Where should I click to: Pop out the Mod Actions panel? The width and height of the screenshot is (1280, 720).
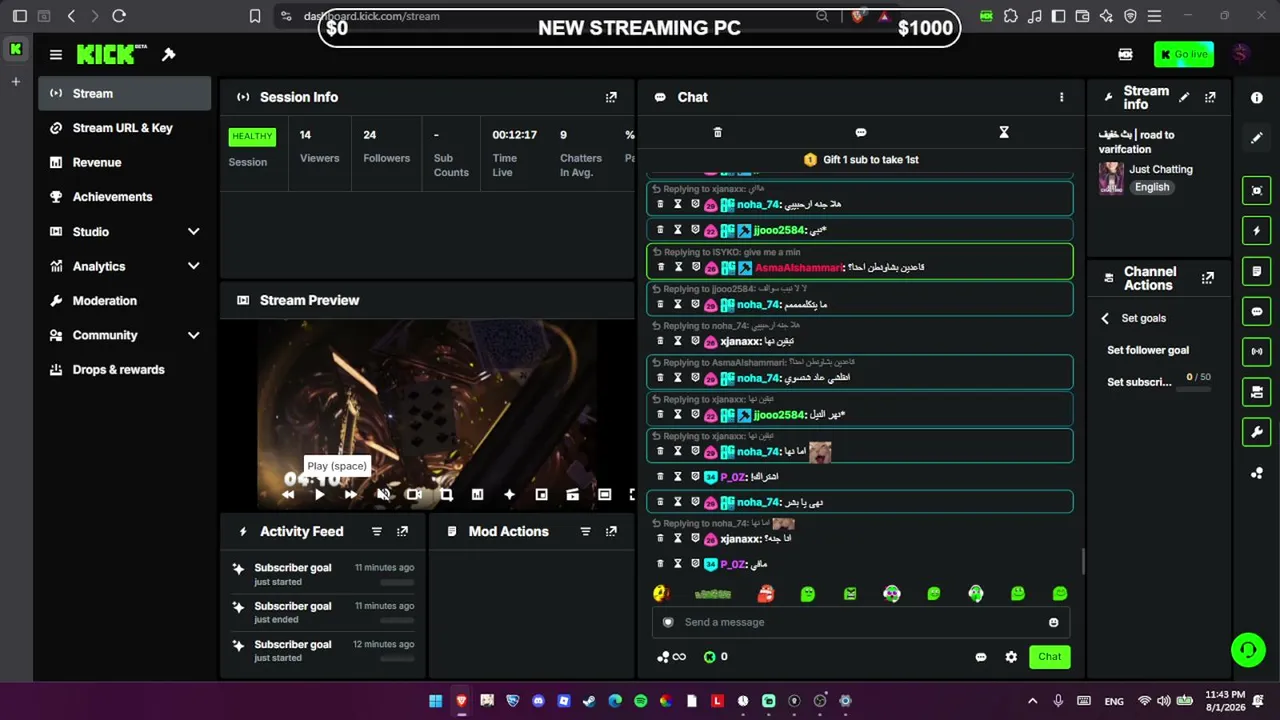[611, 532]
